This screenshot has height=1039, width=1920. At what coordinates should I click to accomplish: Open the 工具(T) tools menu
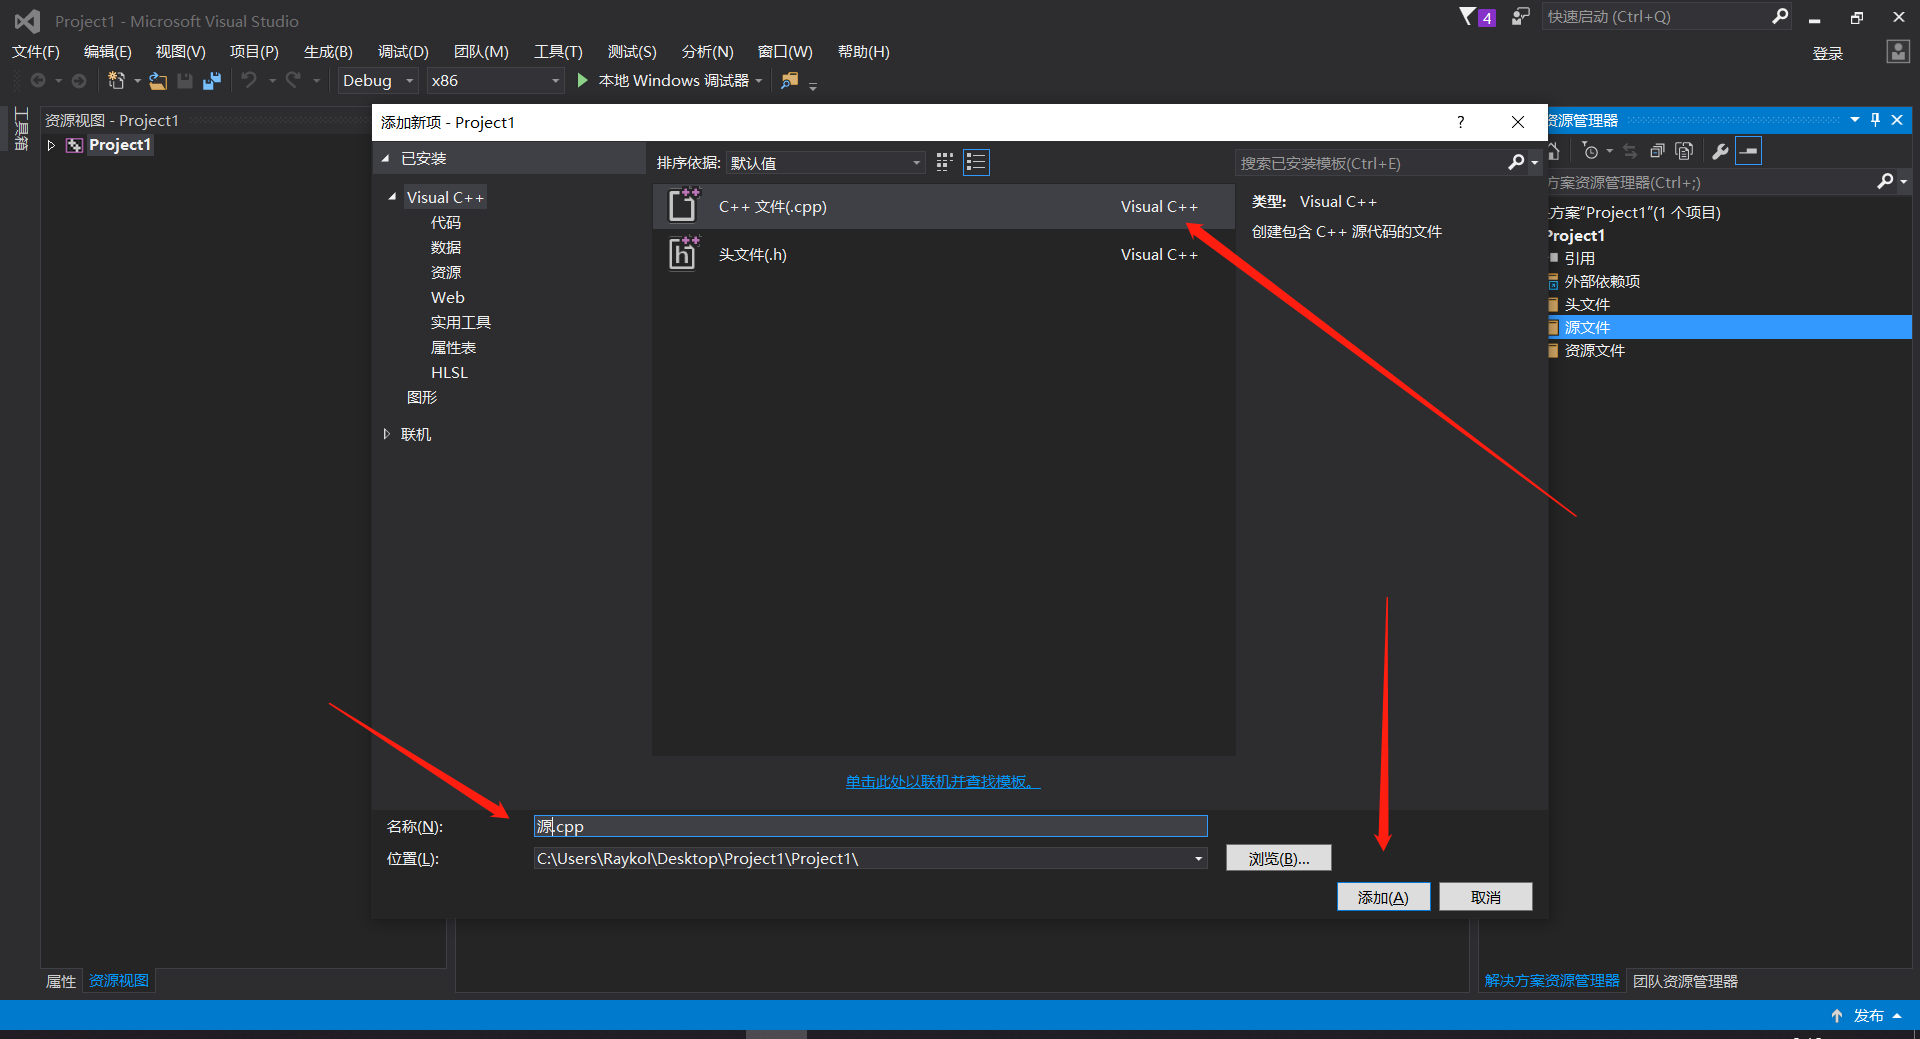tap(558, 52)
